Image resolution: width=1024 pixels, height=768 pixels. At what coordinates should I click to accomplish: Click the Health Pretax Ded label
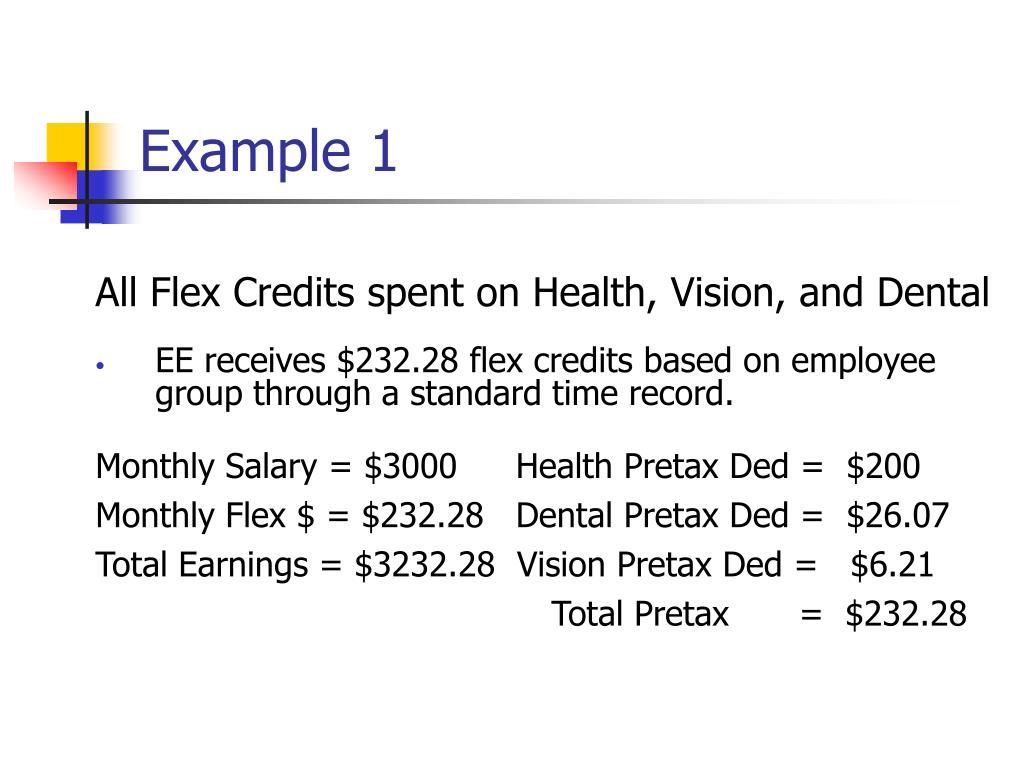pyautogui.click(x=652, y=467)
